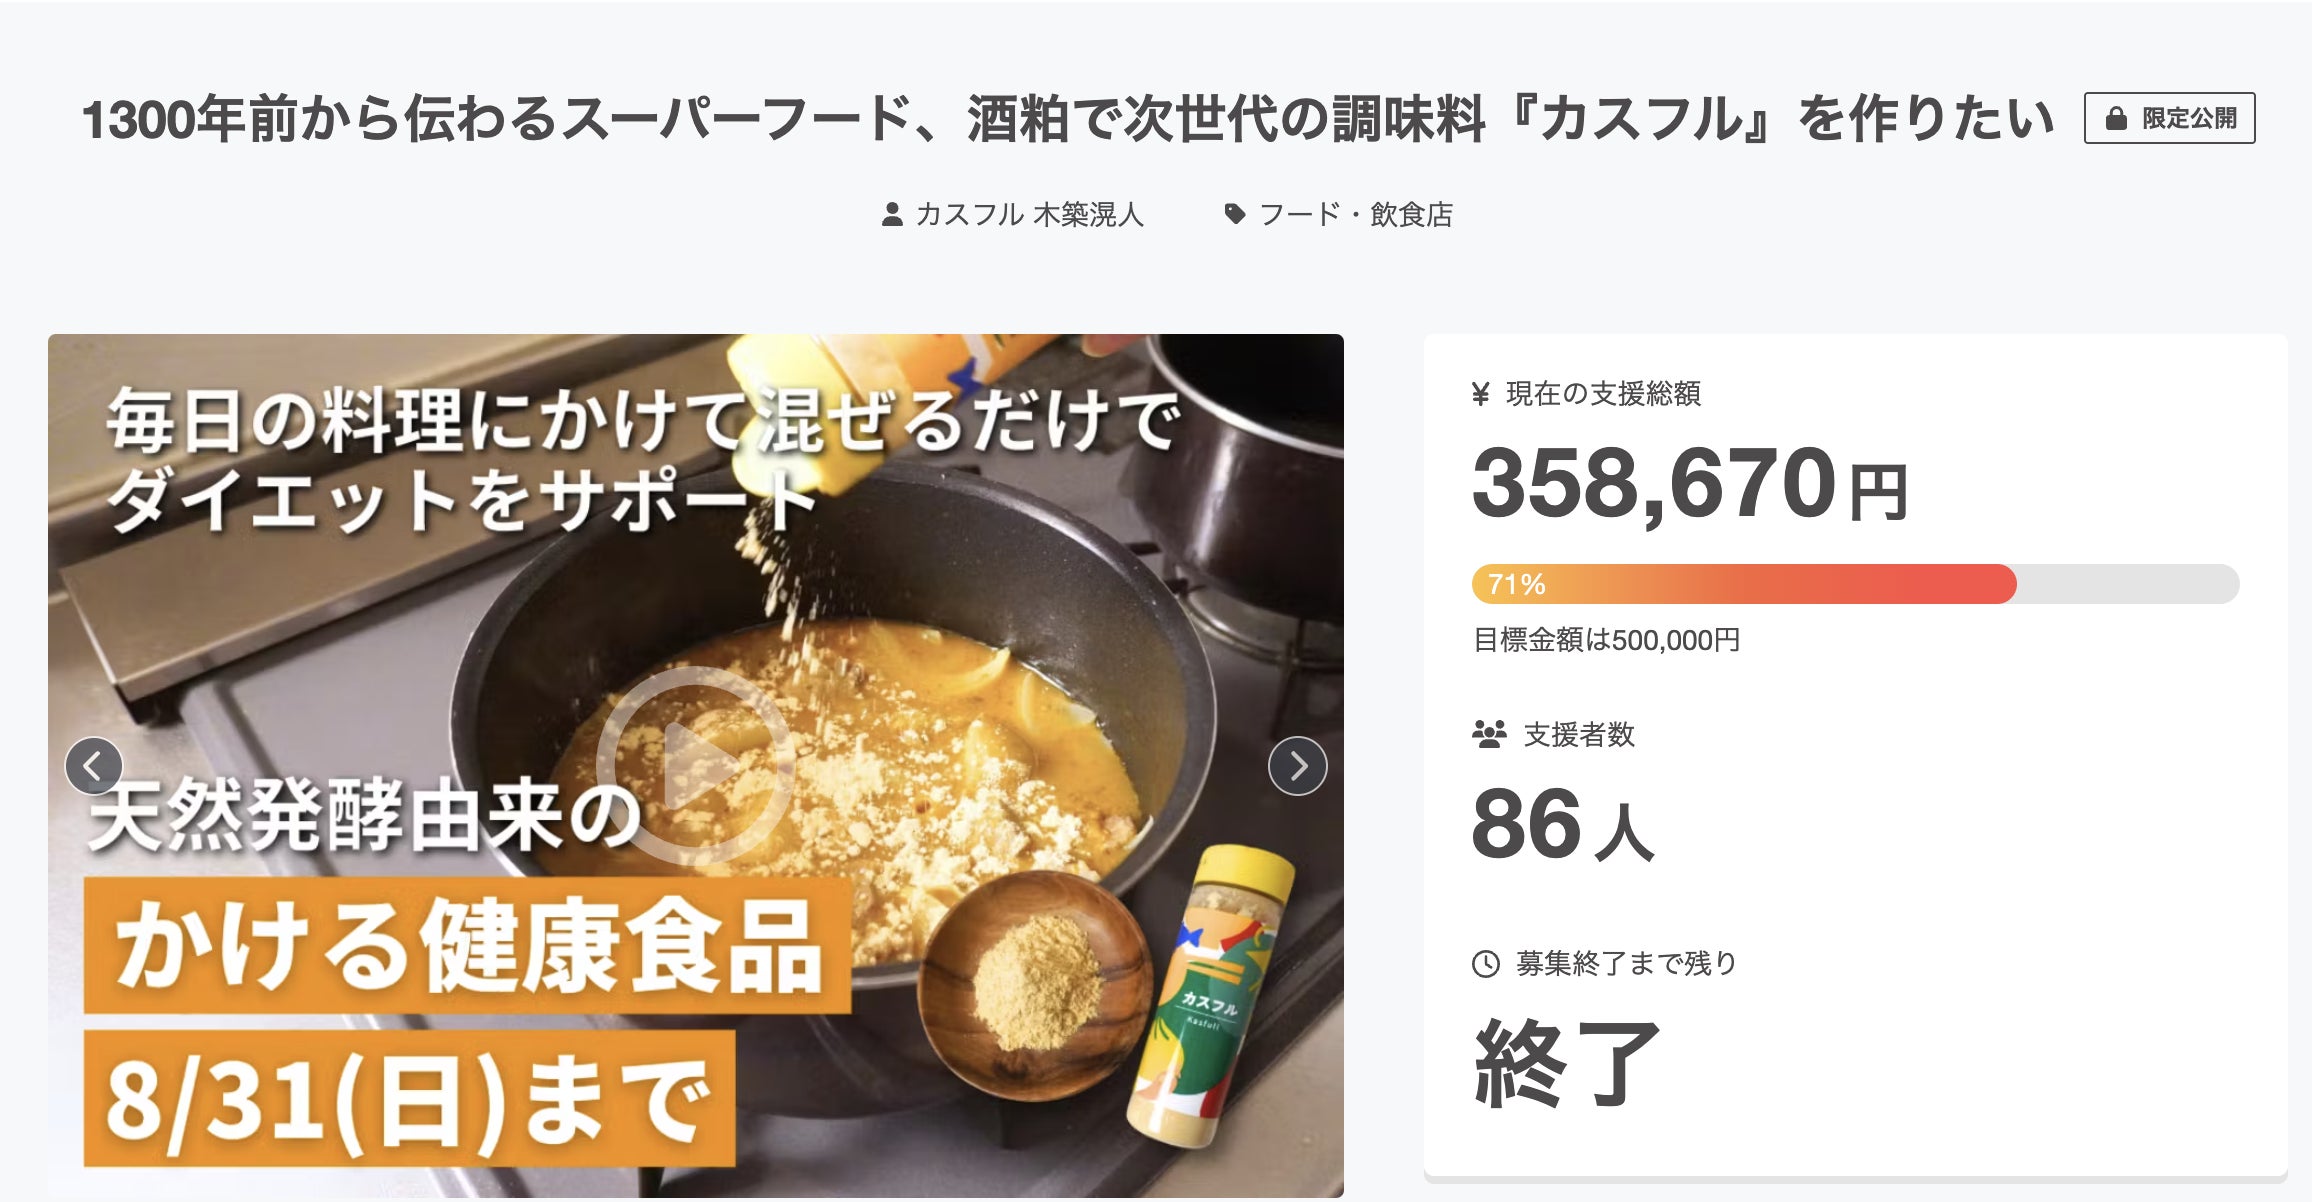Click the かける健康食品 orange banner
2312x1202 pixels.
(x=467, y=945)
